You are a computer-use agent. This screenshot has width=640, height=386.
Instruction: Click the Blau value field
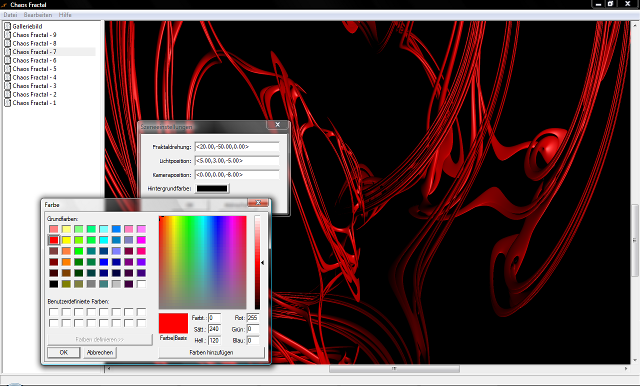pos(253,340)
